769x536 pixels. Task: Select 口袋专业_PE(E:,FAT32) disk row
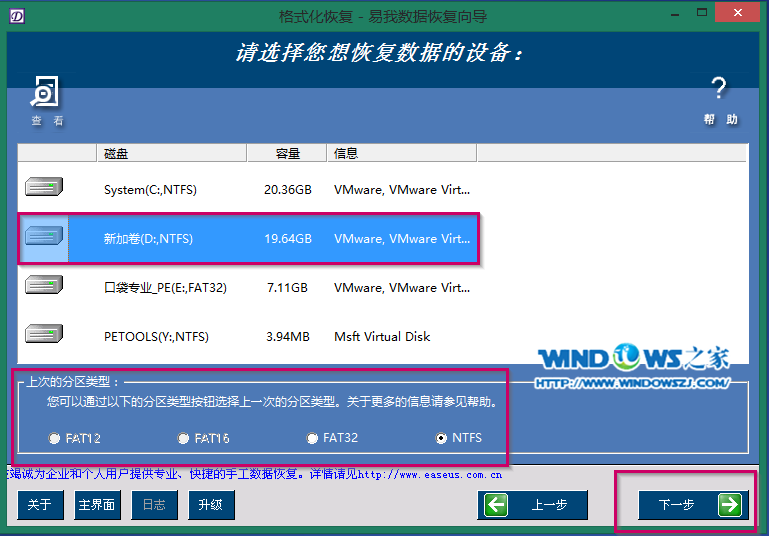pos(248,288)
